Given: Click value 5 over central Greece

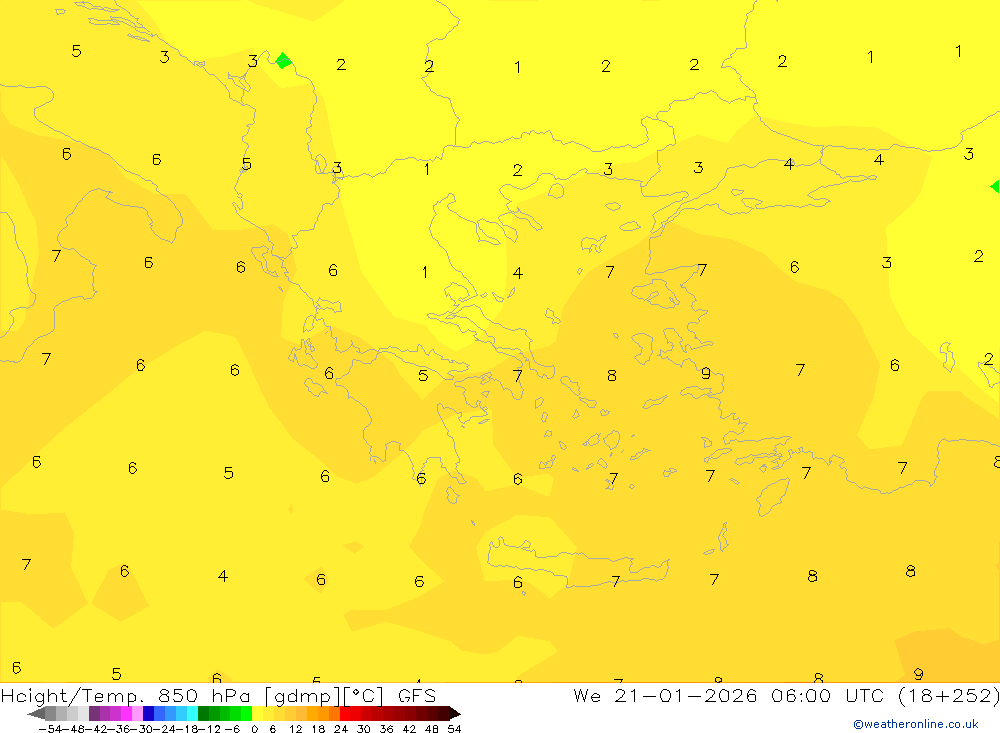Looking at the screenshot, I should pyautogui.click(x=423, y=375).
